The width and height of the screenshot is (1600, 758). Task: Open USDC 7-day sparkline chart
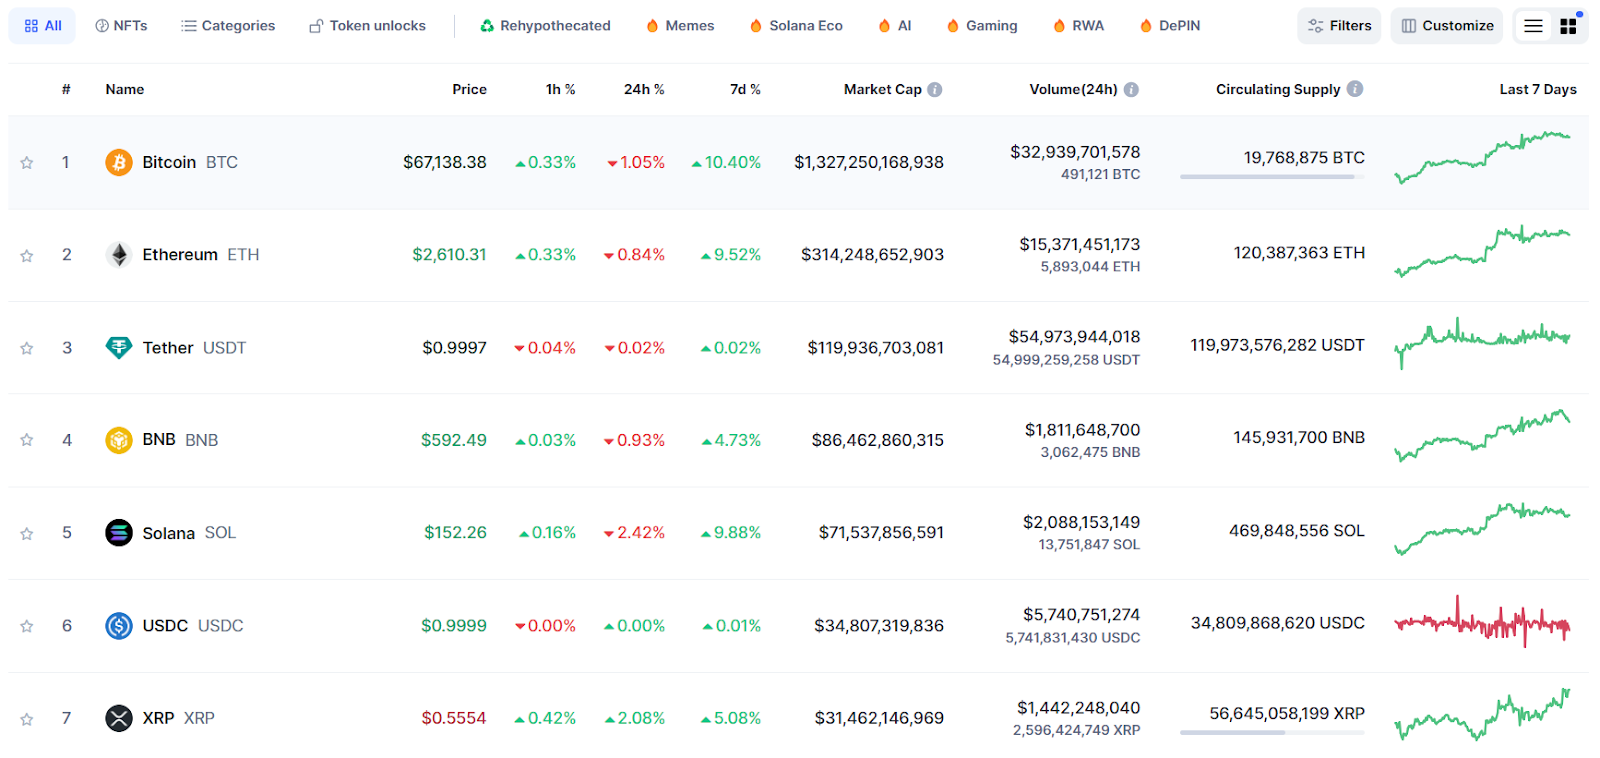coord(1482,622)
